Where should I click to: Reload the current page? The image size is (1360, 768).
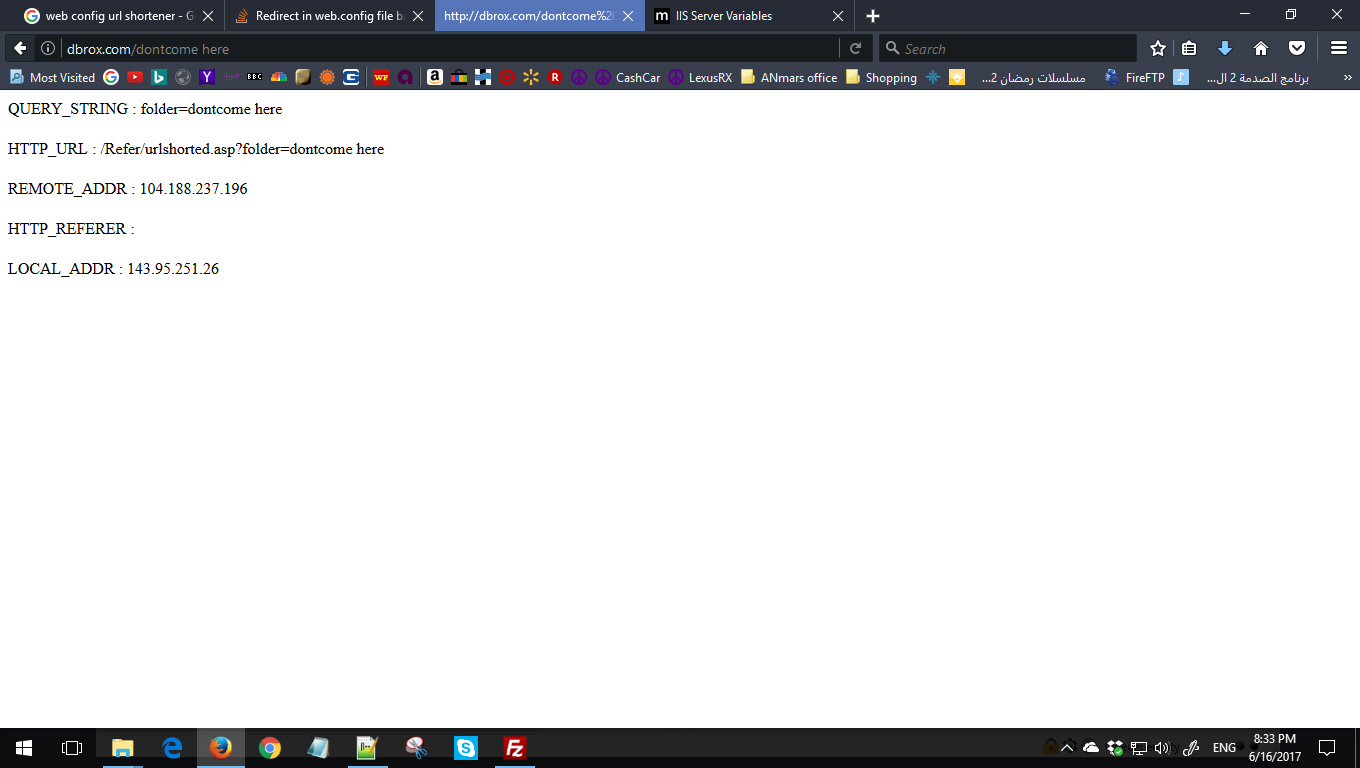pyautogui.click(x=855, y=48)
